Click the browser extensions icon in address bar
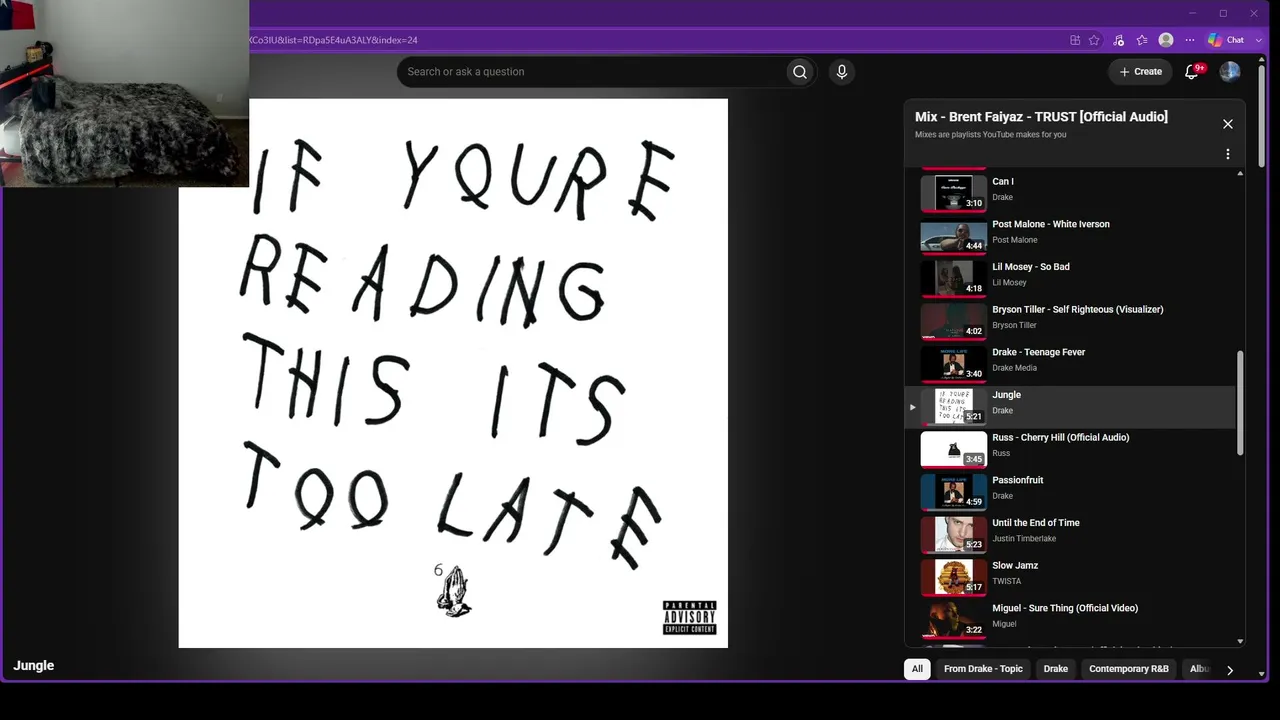Screen dimensions: 1280x720 (x=1075, y=40)
